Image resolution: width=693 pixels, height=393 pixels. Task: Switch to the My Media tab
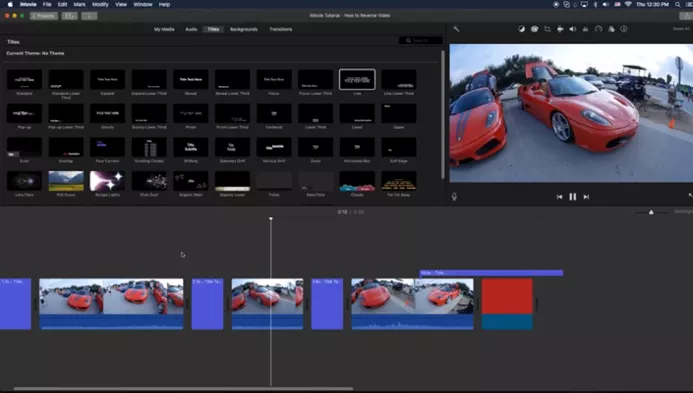(164, 29)
